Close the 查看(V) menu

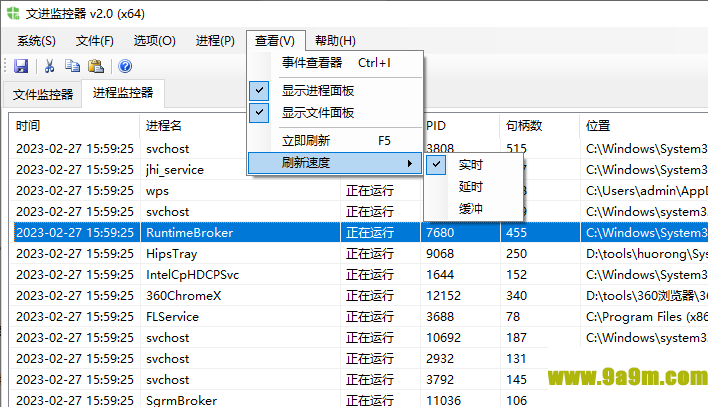click(275, 41)
